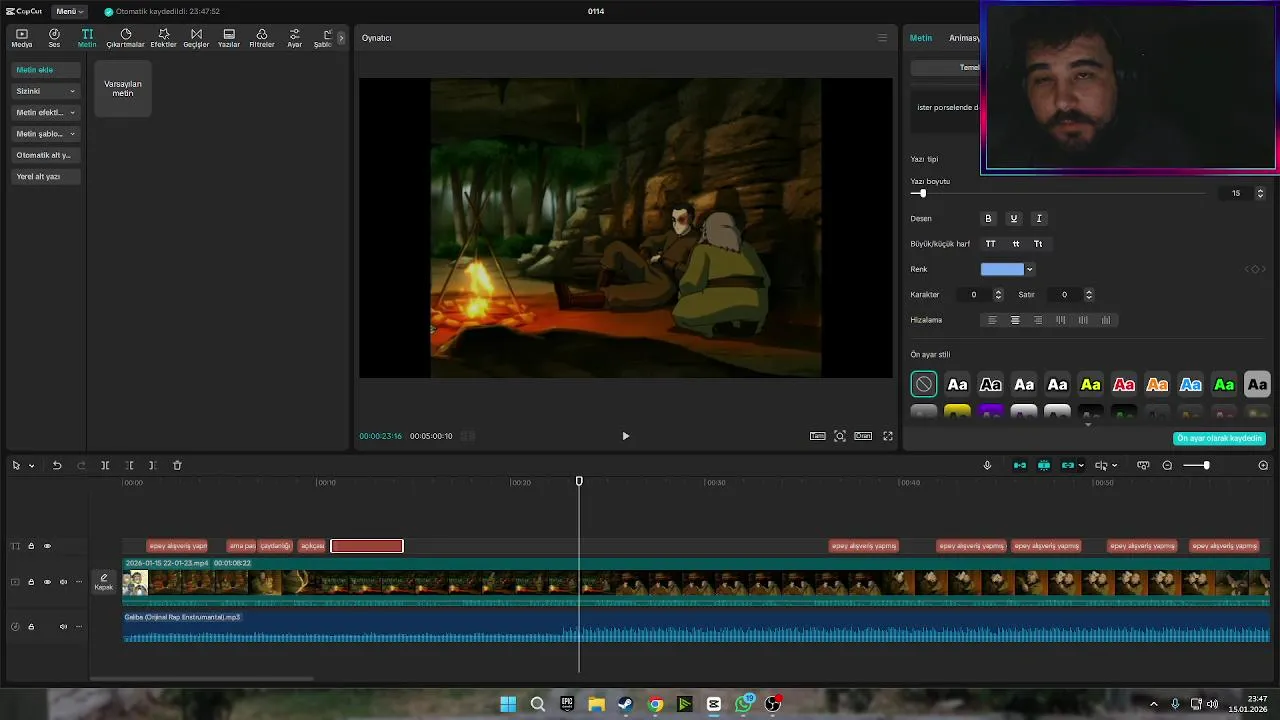Apply the red Aa preset style
The height and width of the screenshot is (720, 1280).
(1124, 384)
